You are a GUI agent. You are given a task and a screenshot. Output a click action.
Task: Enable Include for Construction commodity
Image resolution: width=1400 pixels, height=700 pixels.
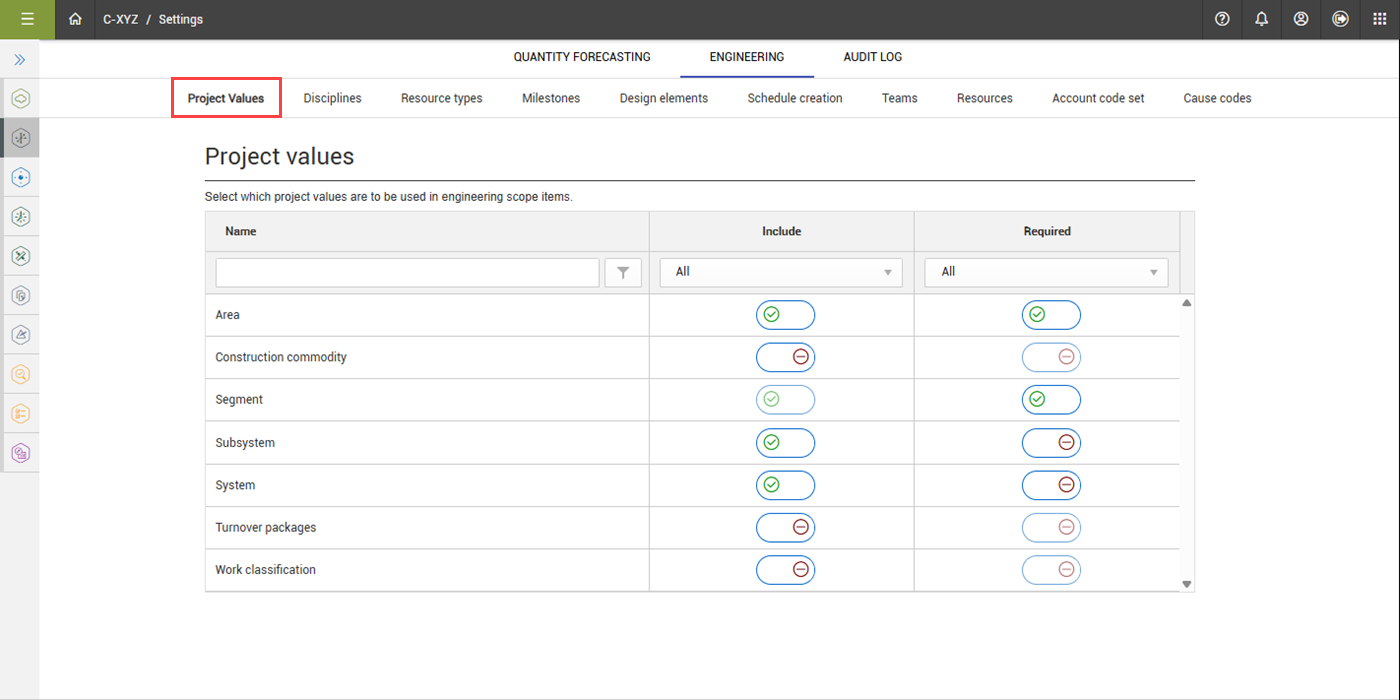tap(785, 357)
